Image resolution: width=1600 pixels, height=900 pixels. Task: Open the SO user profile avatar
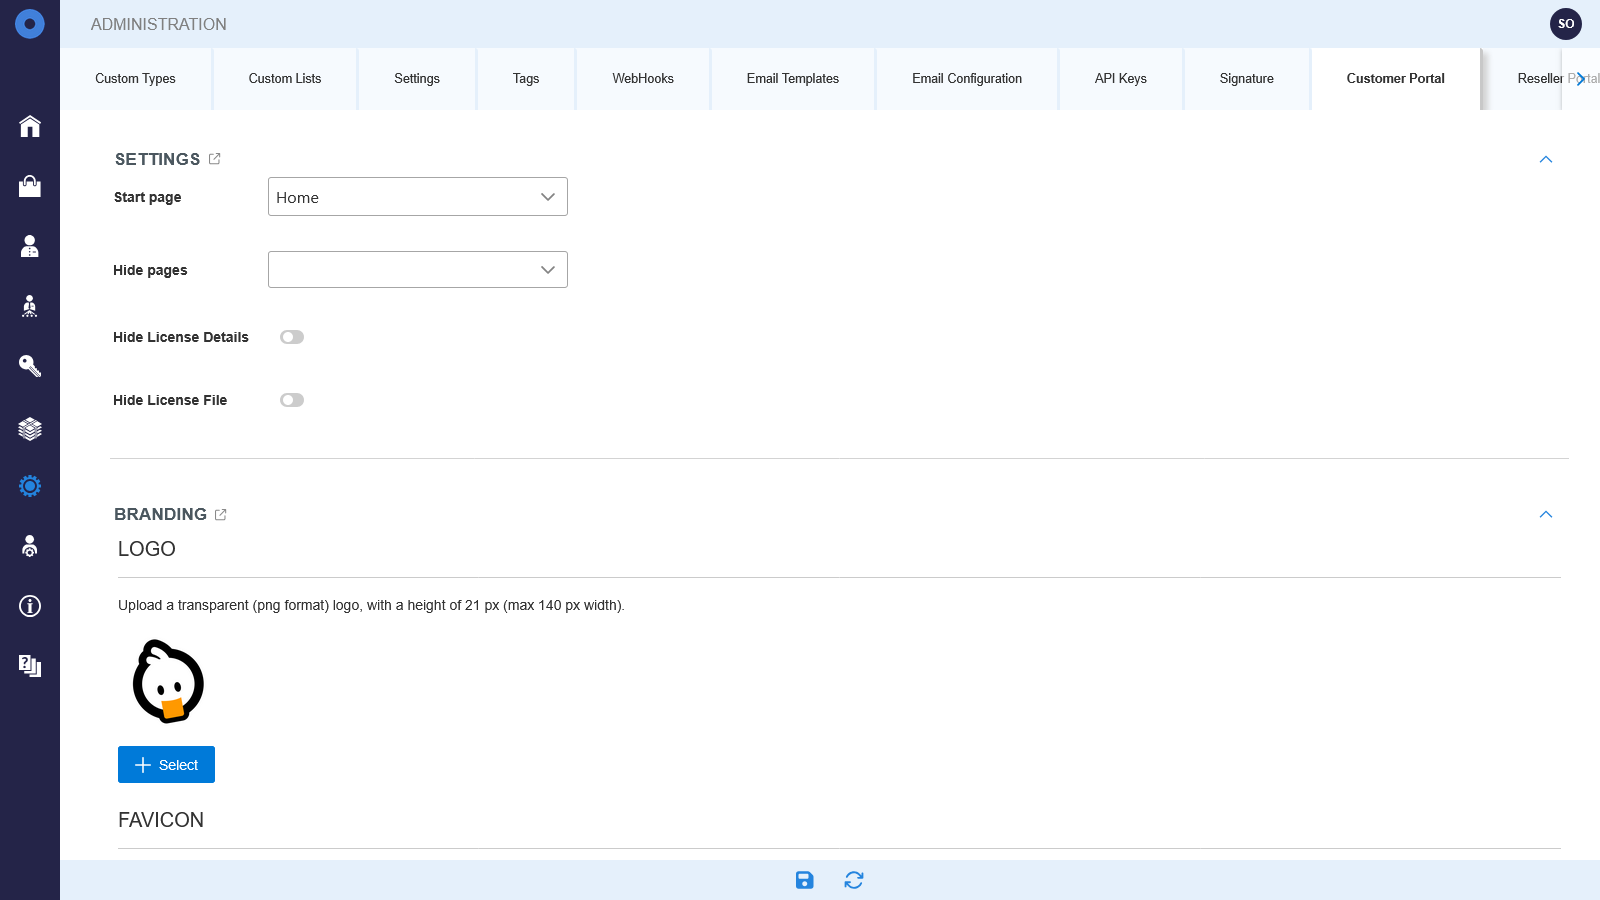tap(1566, 23)
